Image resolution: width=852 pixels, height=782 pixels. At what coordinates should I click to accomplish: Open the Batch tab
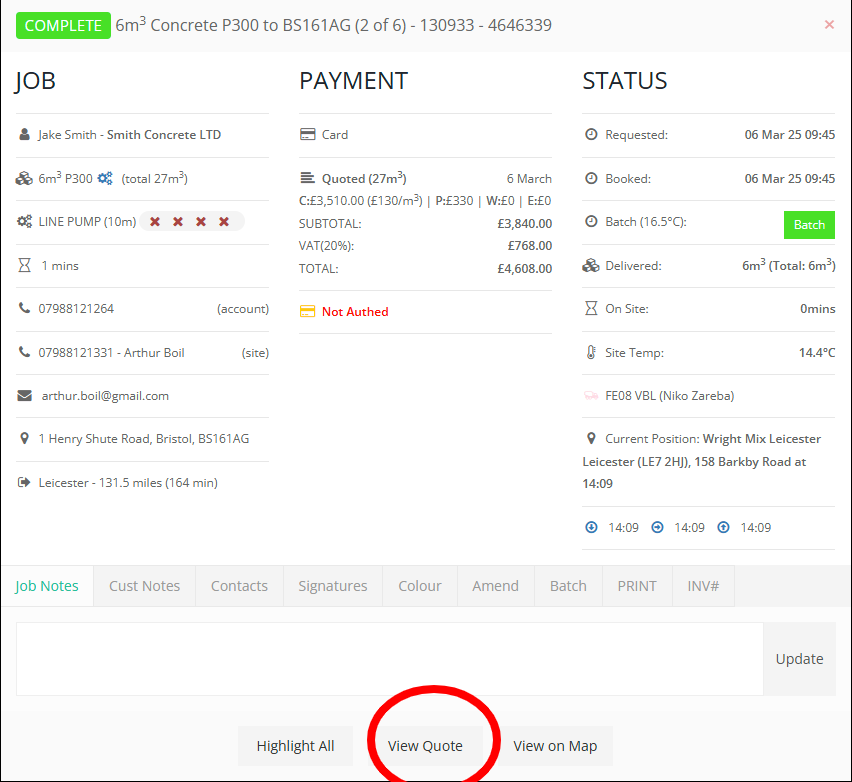click(568, 586)
